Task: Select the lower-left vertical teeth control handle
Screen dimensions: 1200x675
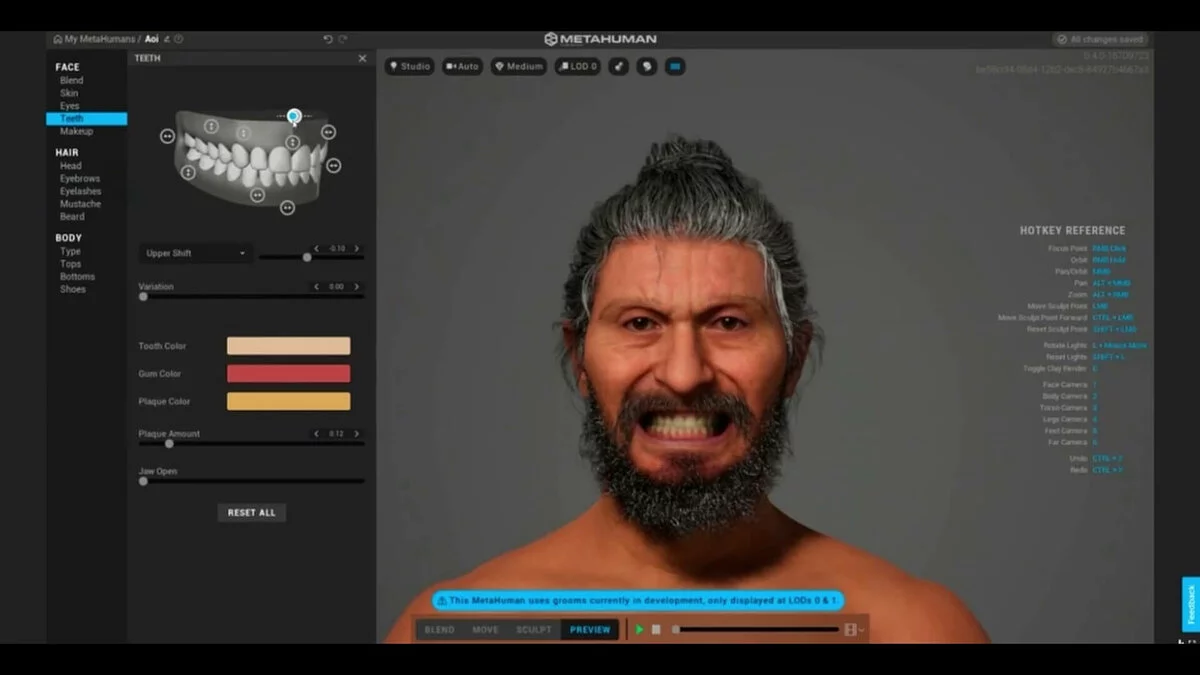Action: 188,172
